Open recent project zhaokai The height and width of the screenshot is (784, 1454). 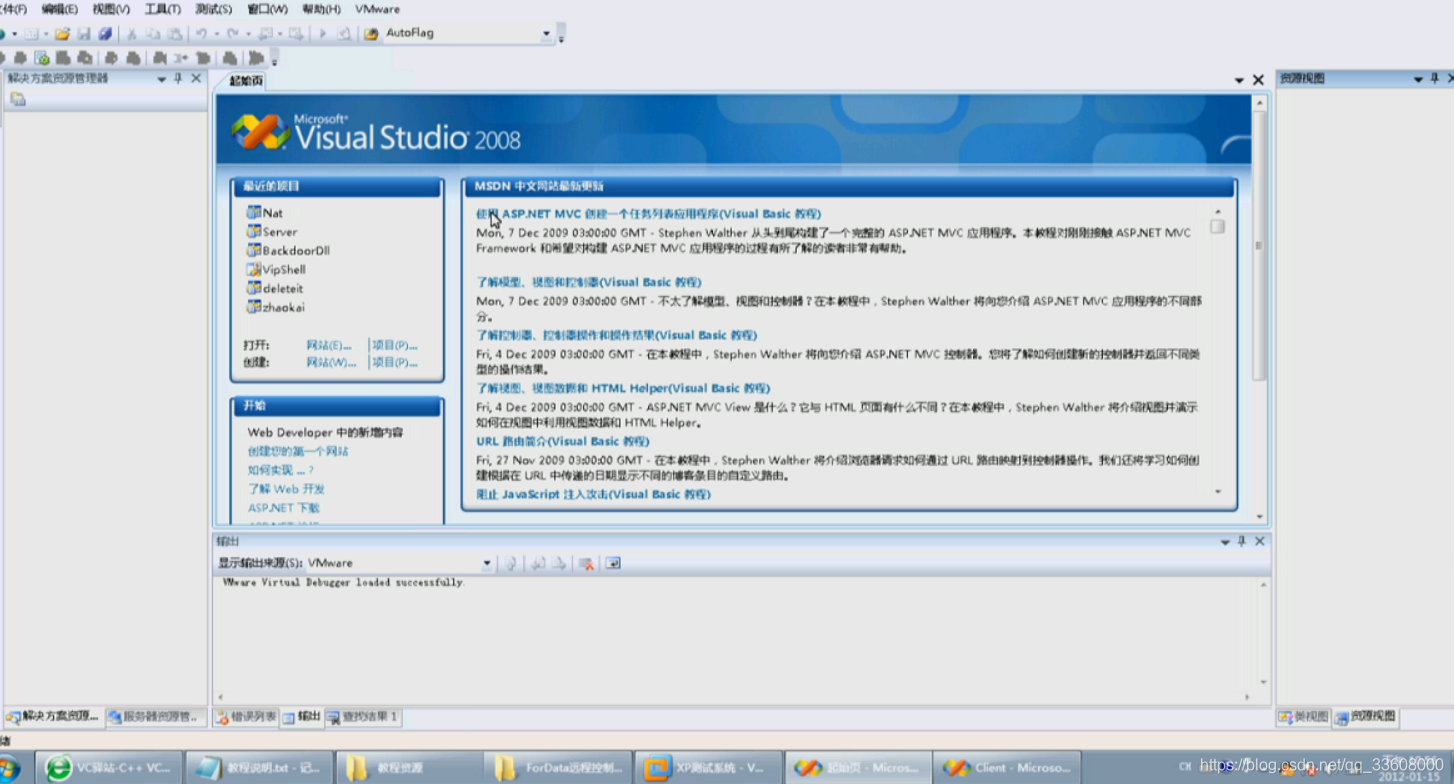(x=284, y=307)
